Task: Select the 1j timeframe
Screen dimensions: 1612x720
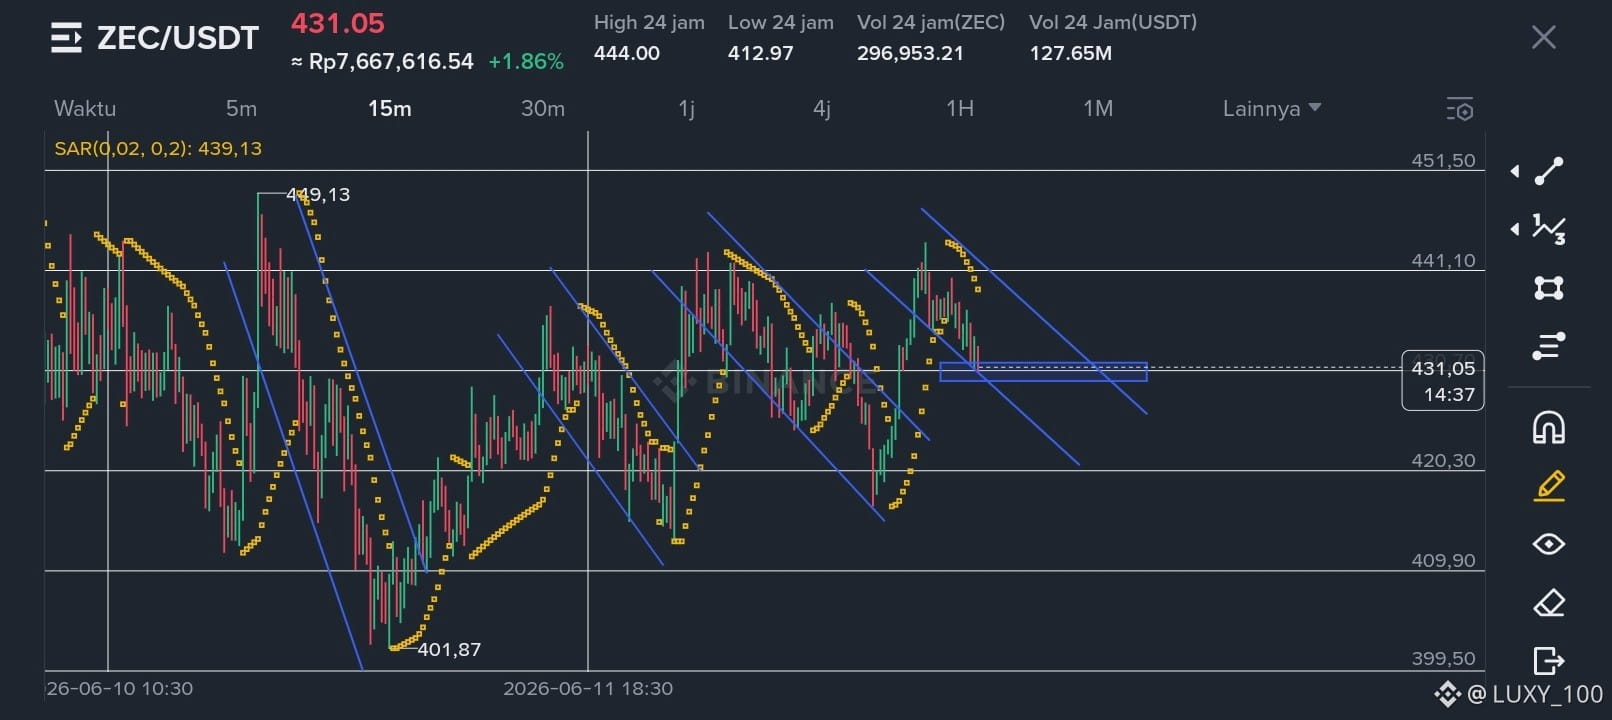Action: [686, 108]
